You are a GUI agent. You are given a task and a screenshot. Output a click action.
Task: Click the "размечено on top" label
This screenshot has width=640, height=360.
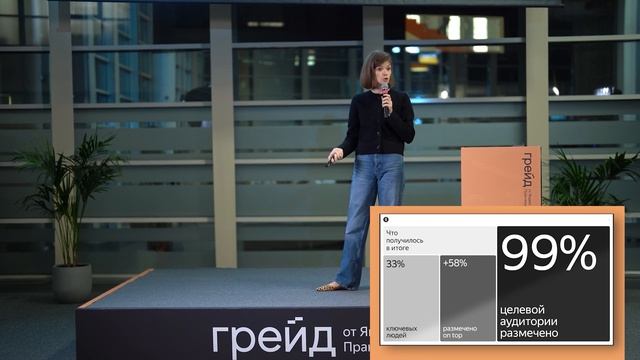click(460, 332)
